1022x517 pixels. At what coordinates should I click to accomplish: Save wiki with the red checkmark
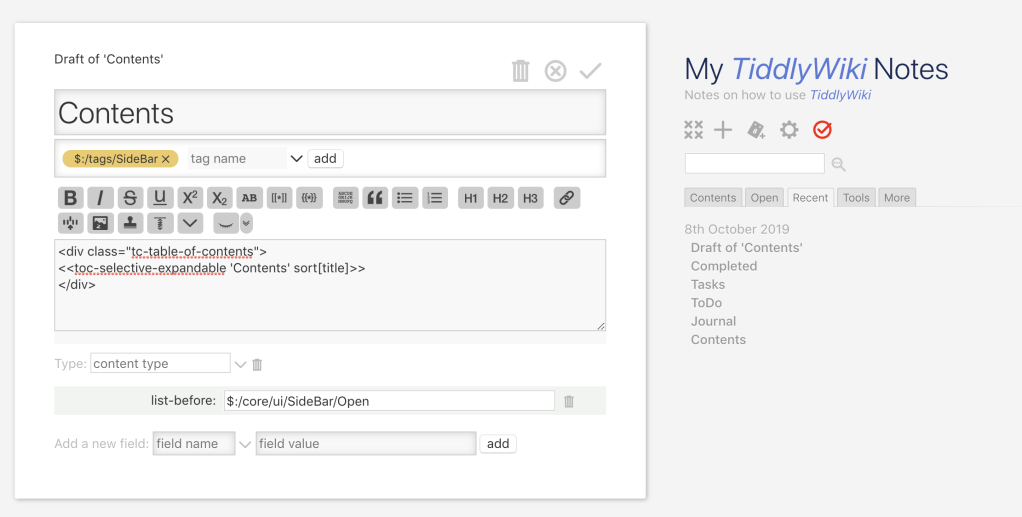point(822,130)
